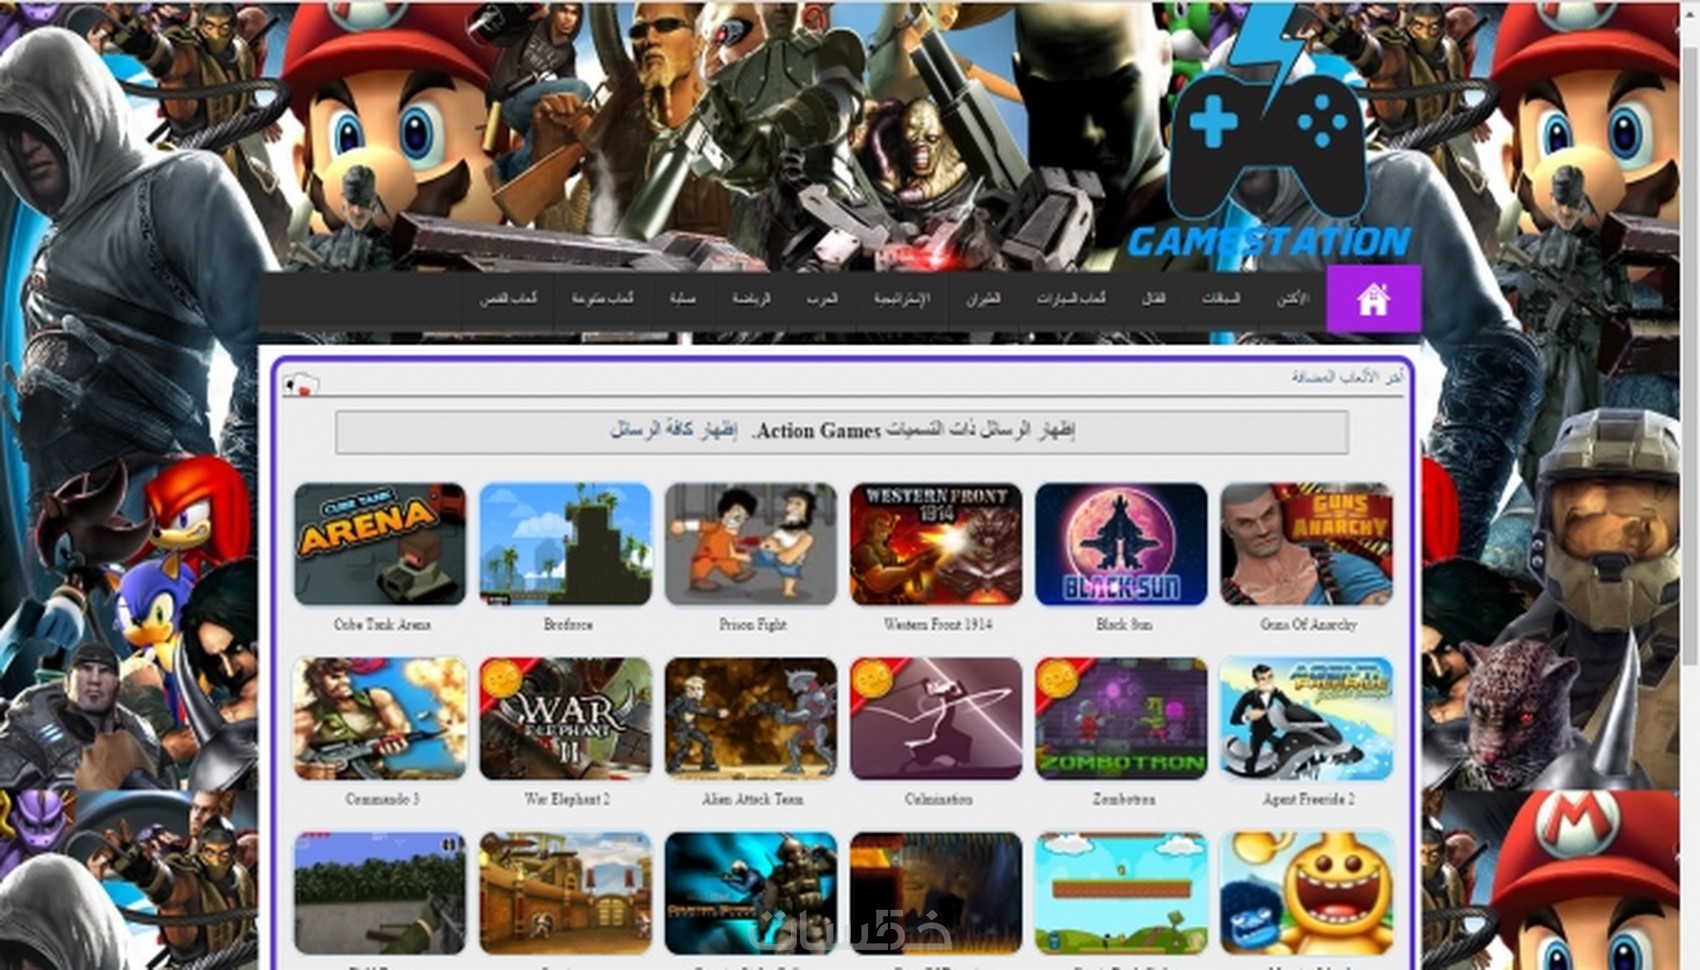
Task: Click the Culmination title link
Action: (x=938, y=799)
